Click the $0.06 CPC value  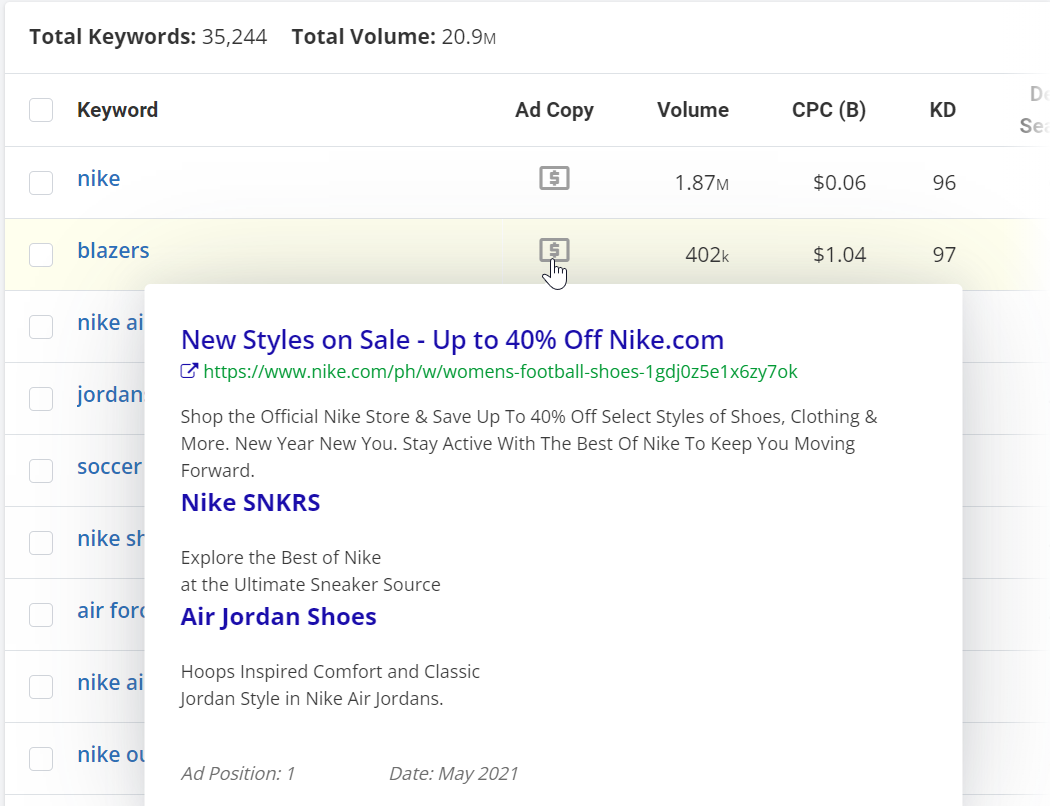pyautogui.click(x=840, y=183)
